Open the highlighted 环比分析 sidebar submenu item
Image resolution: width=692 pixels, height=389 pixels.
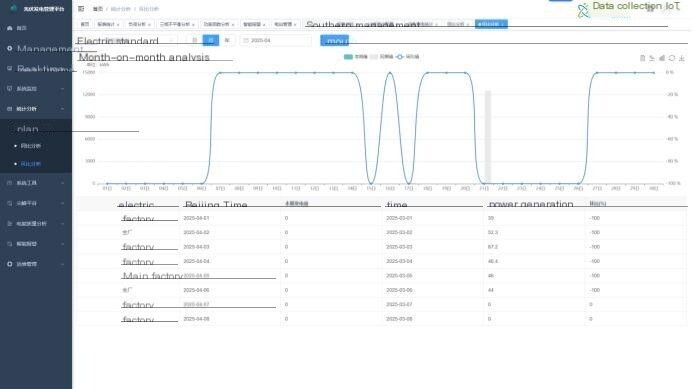click(31, 164)
